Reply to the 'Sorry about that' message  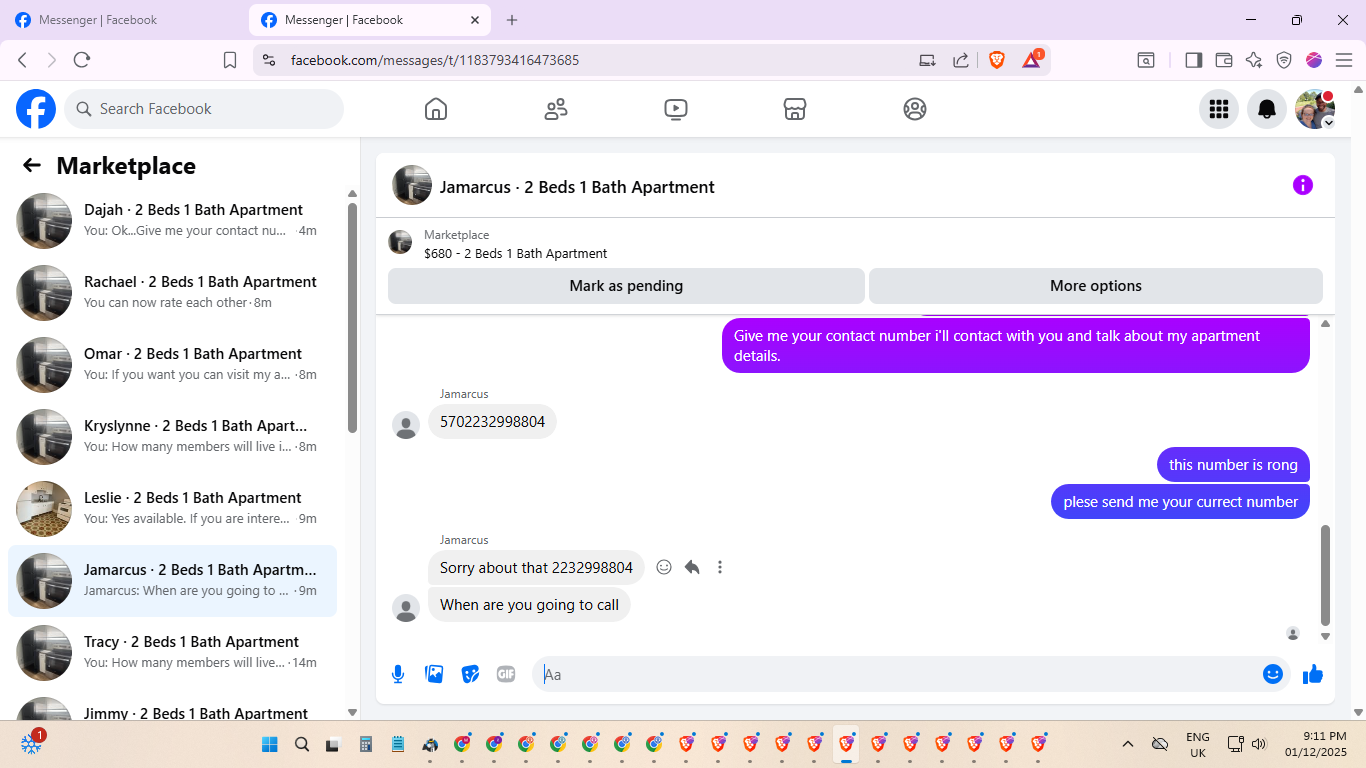(692, 567)
